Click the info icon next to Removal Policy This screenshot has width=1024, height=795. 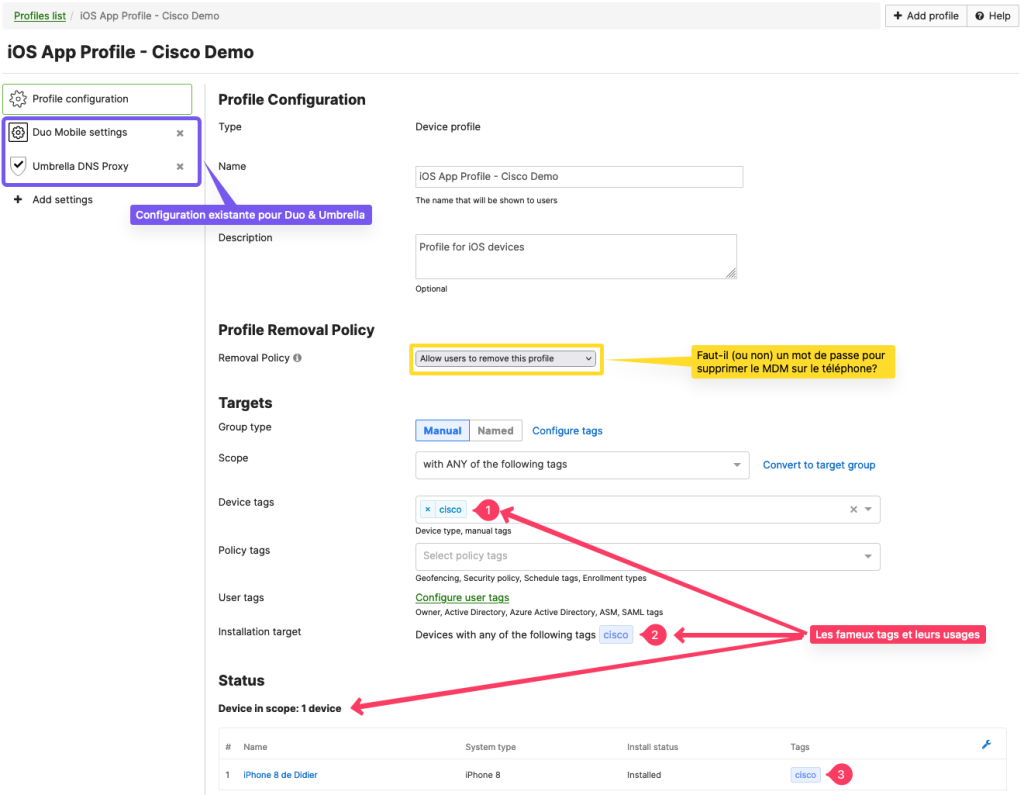[298, 358]
